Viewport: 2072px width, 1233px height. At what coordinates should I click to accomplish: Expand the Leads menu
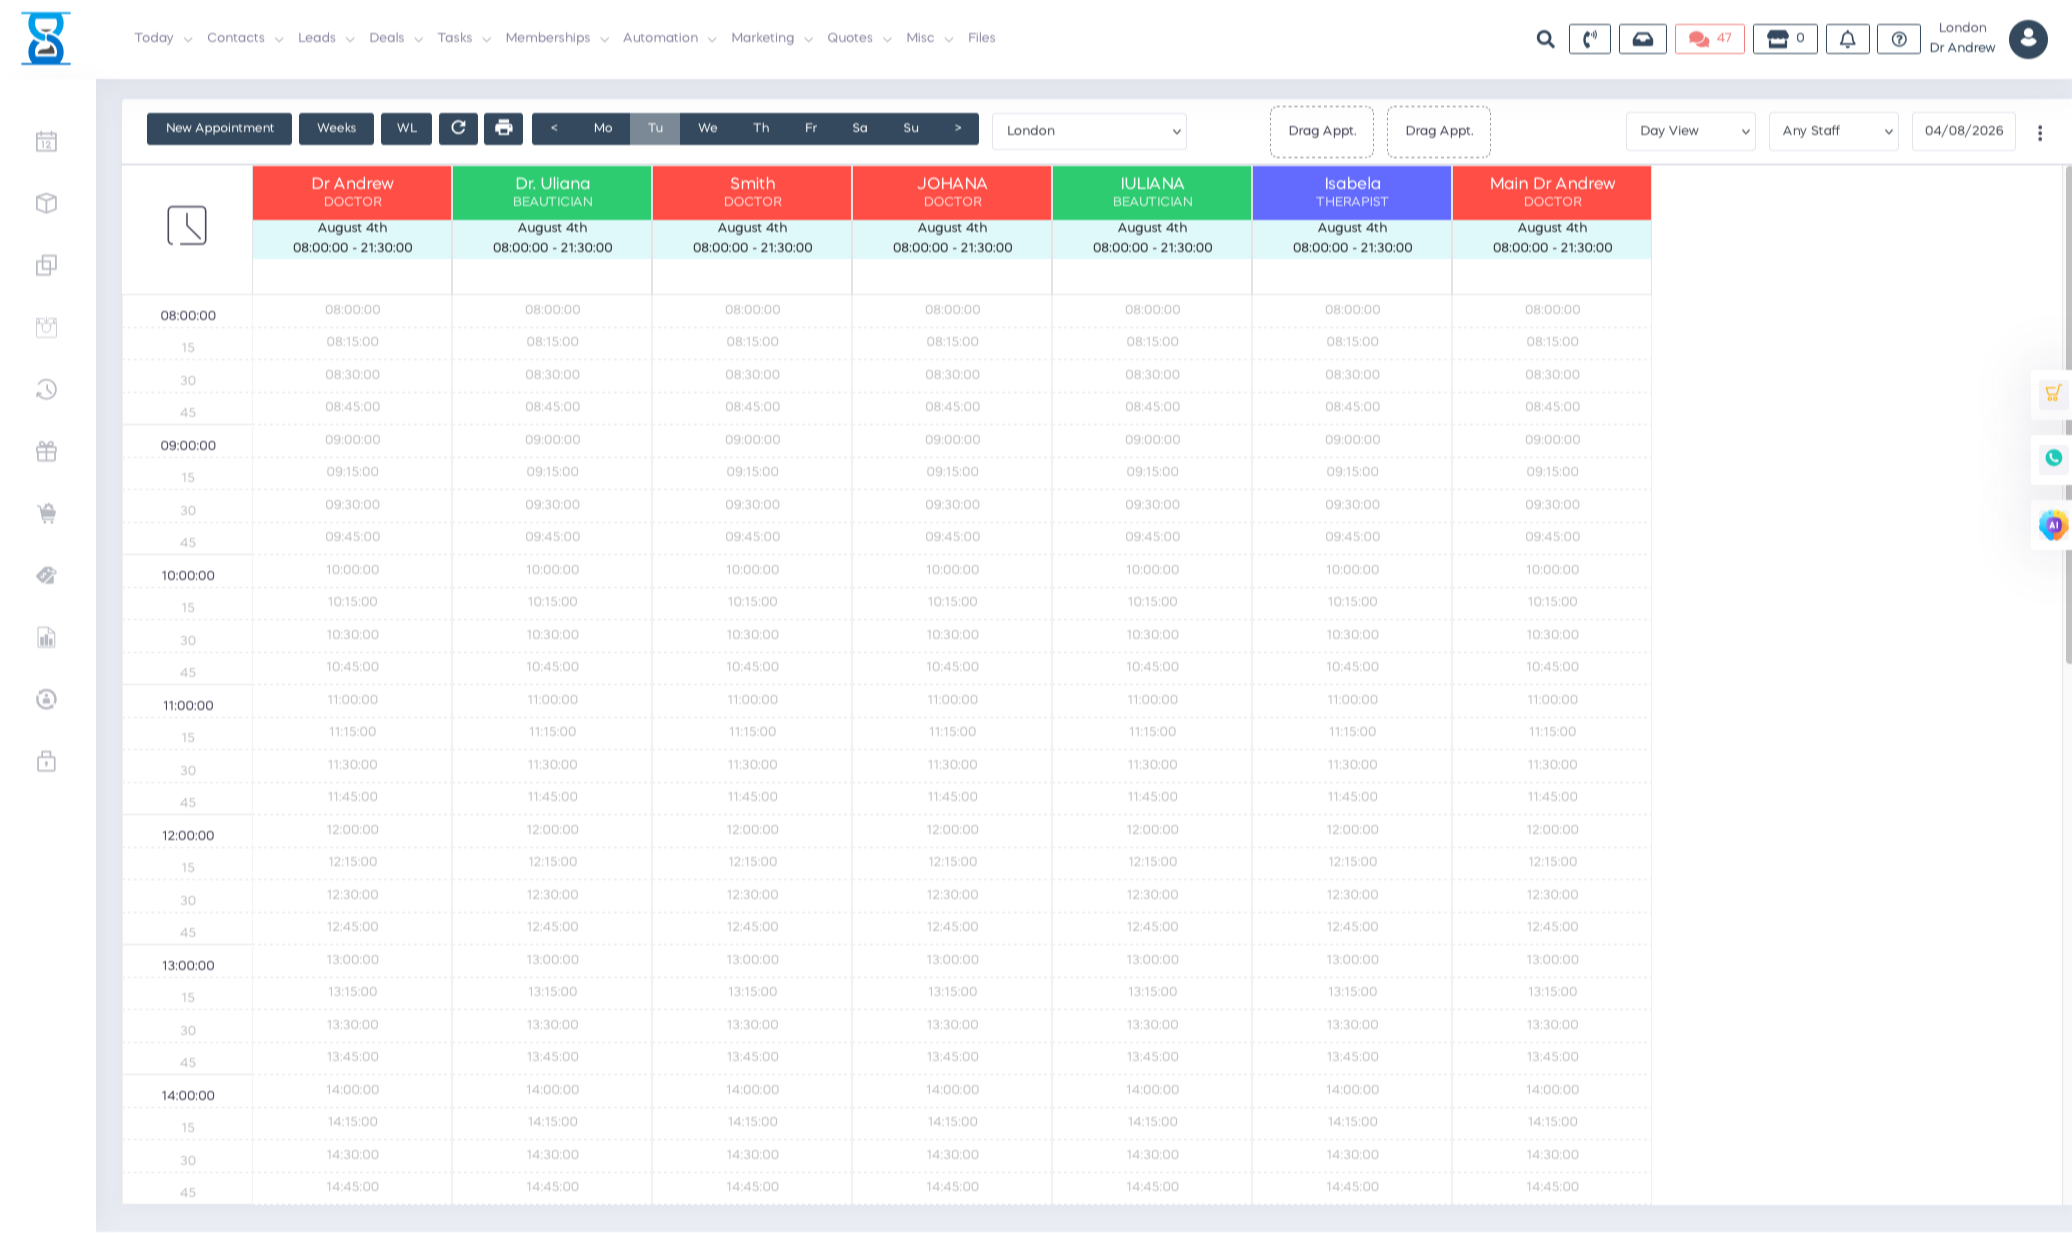pos(326,38)
